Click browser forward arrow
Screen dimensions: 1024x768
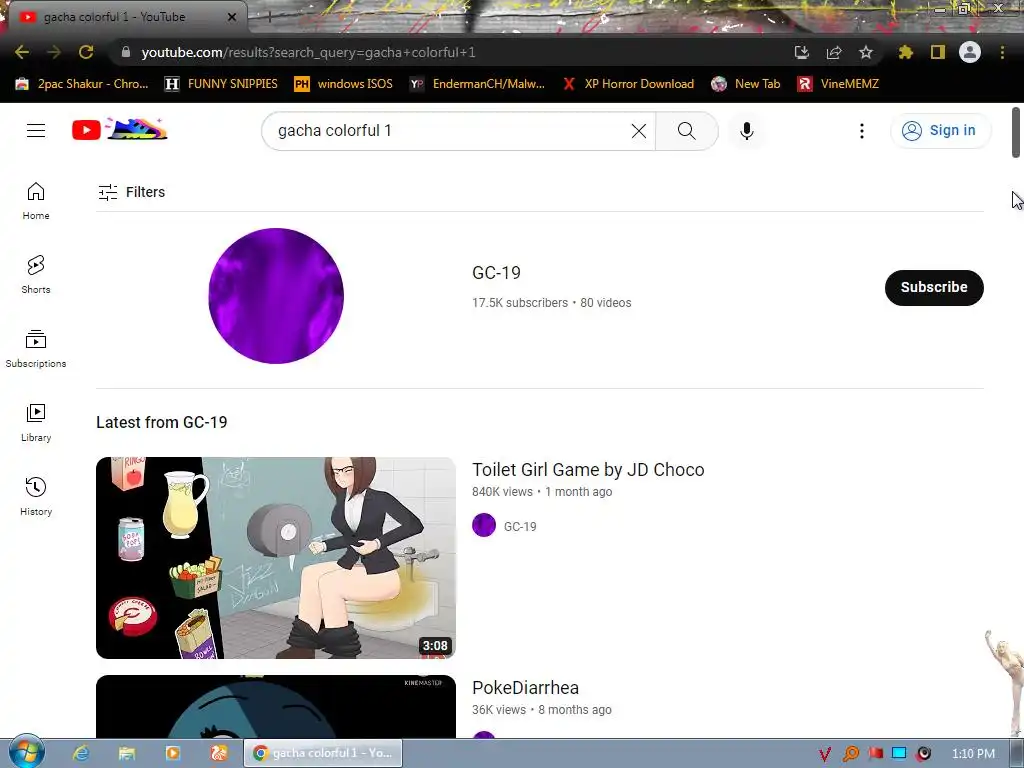pos(54,52)
